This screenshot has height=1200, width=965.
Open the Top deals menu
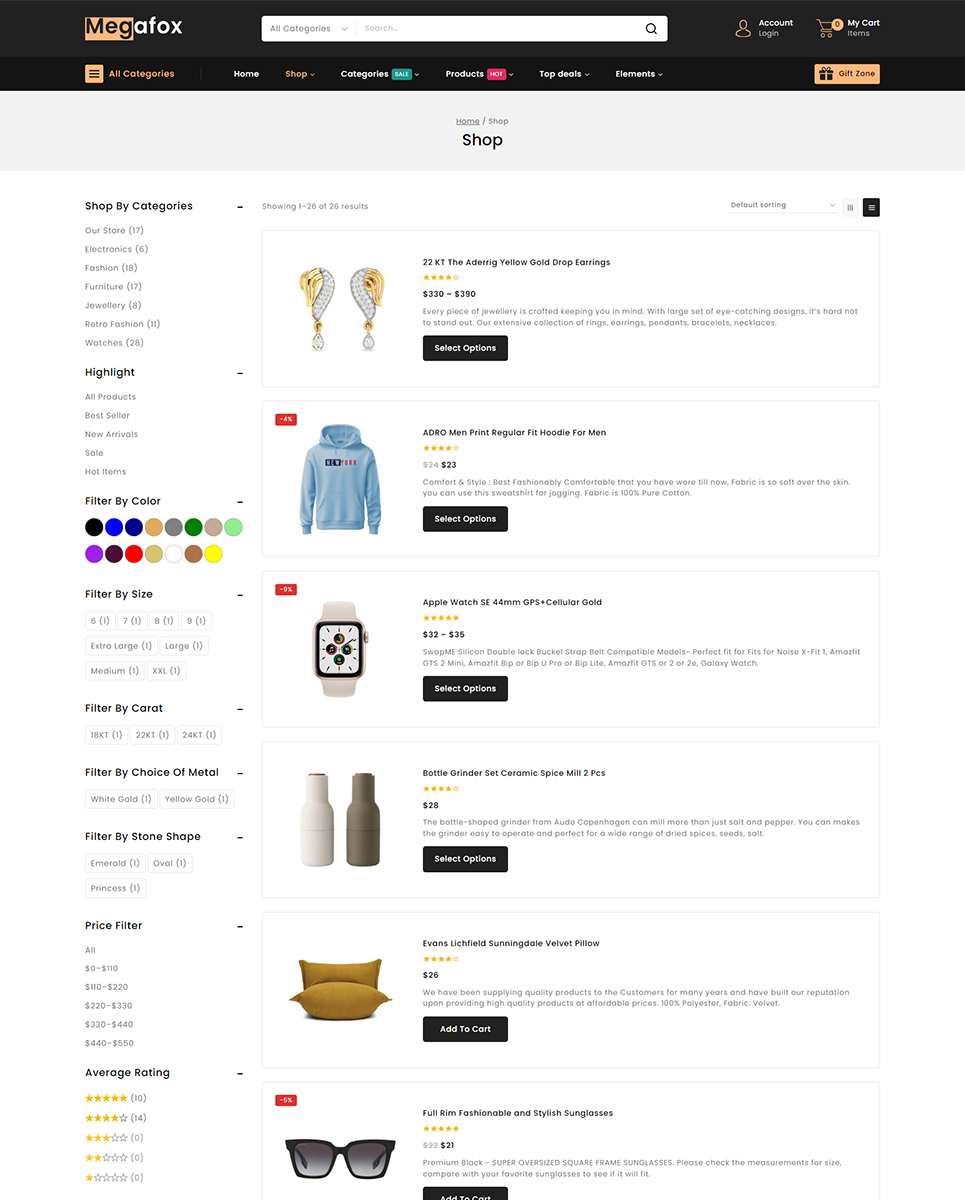pos(564,74)
